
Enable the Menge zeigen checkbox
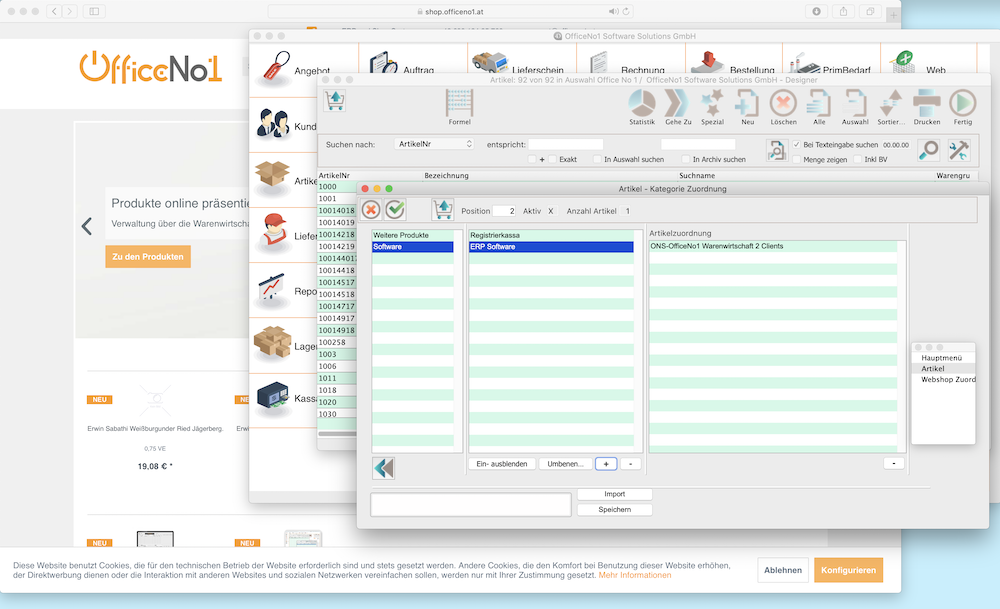[x=797, y=159]
